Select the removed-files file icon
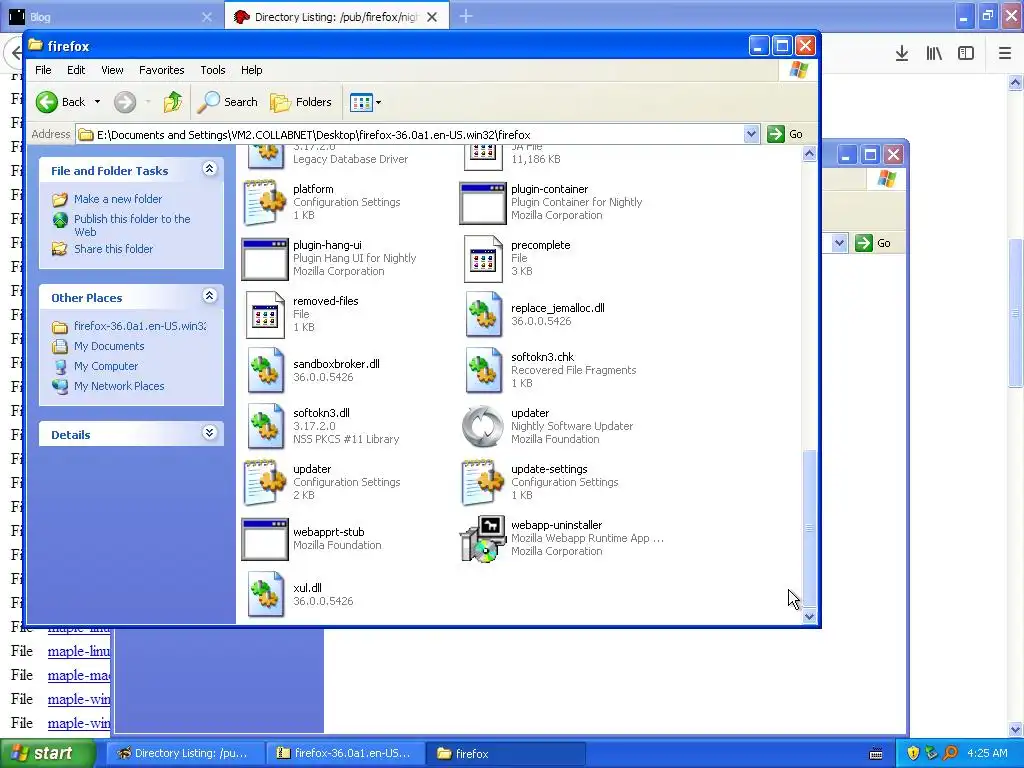The width and height of the screenshot is (1024, 768). 264,315
